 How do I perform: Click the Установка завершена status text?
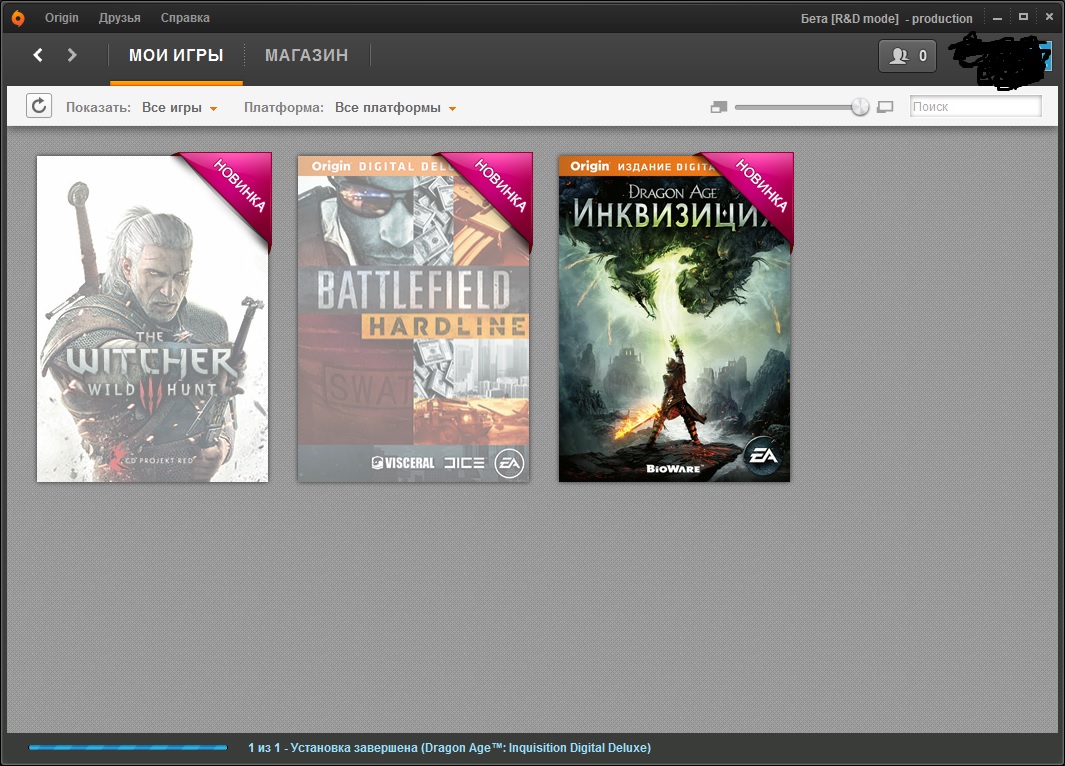point(450,748)
